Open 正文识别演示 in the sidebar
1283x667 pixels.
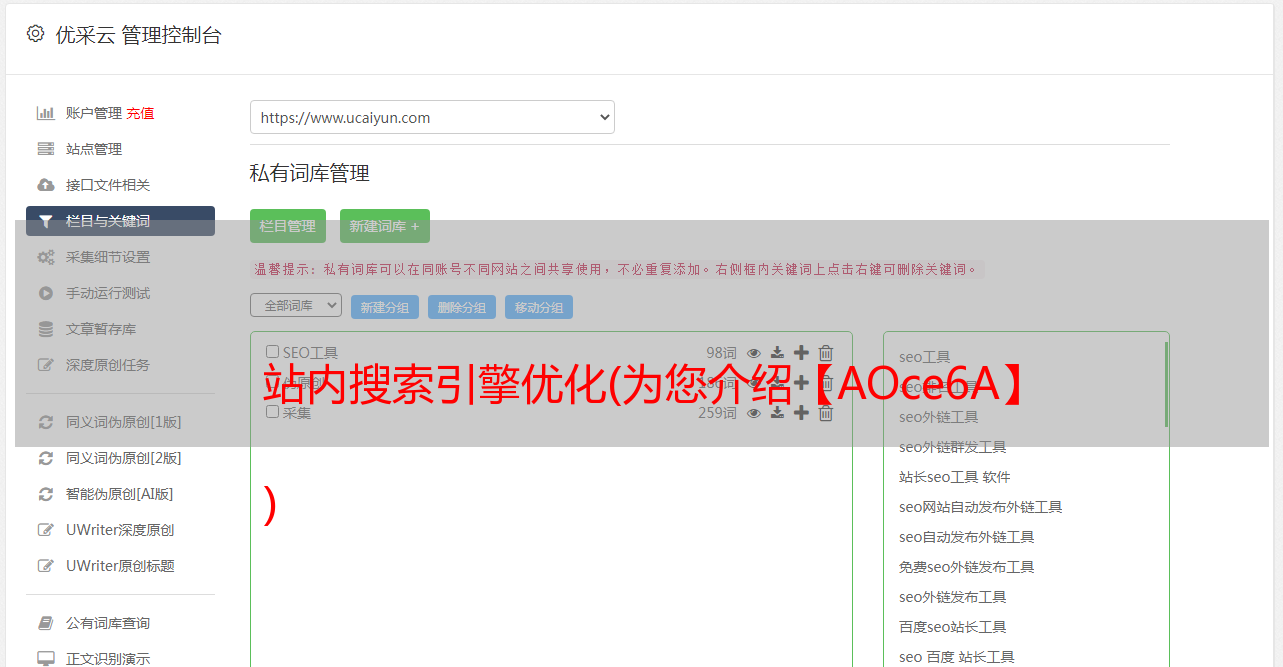tap(108, 659)
